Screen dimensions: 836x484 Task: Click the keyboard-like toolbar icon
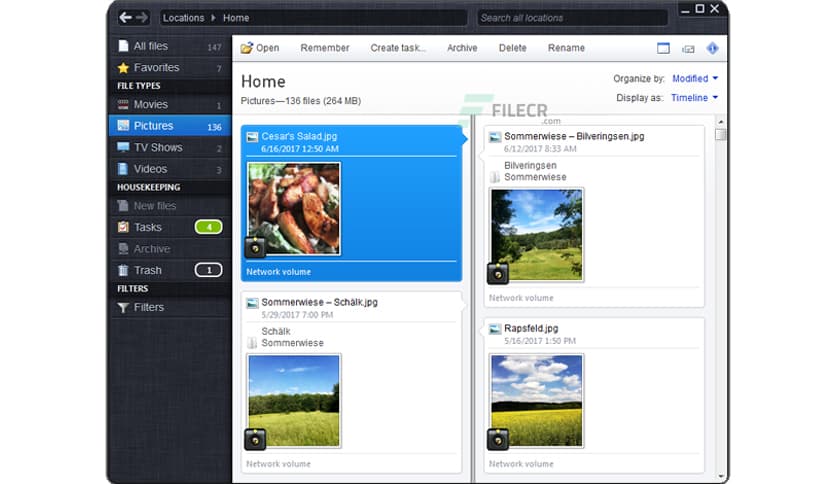click(688, 49)
